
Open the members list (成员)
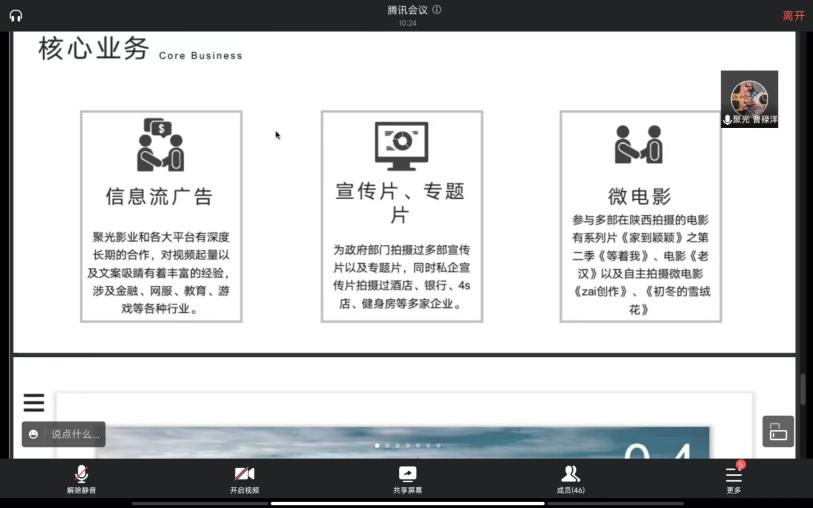570,478
